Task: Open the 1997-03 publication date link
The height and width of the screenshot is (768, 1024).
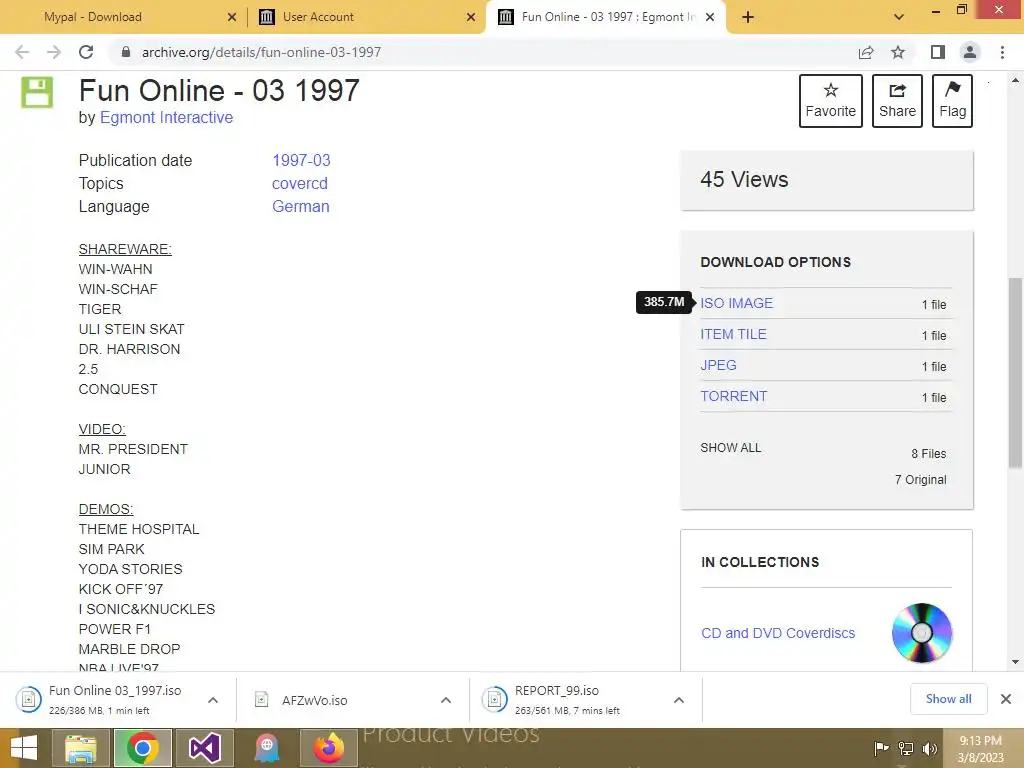Action: (x=301, y=161)
